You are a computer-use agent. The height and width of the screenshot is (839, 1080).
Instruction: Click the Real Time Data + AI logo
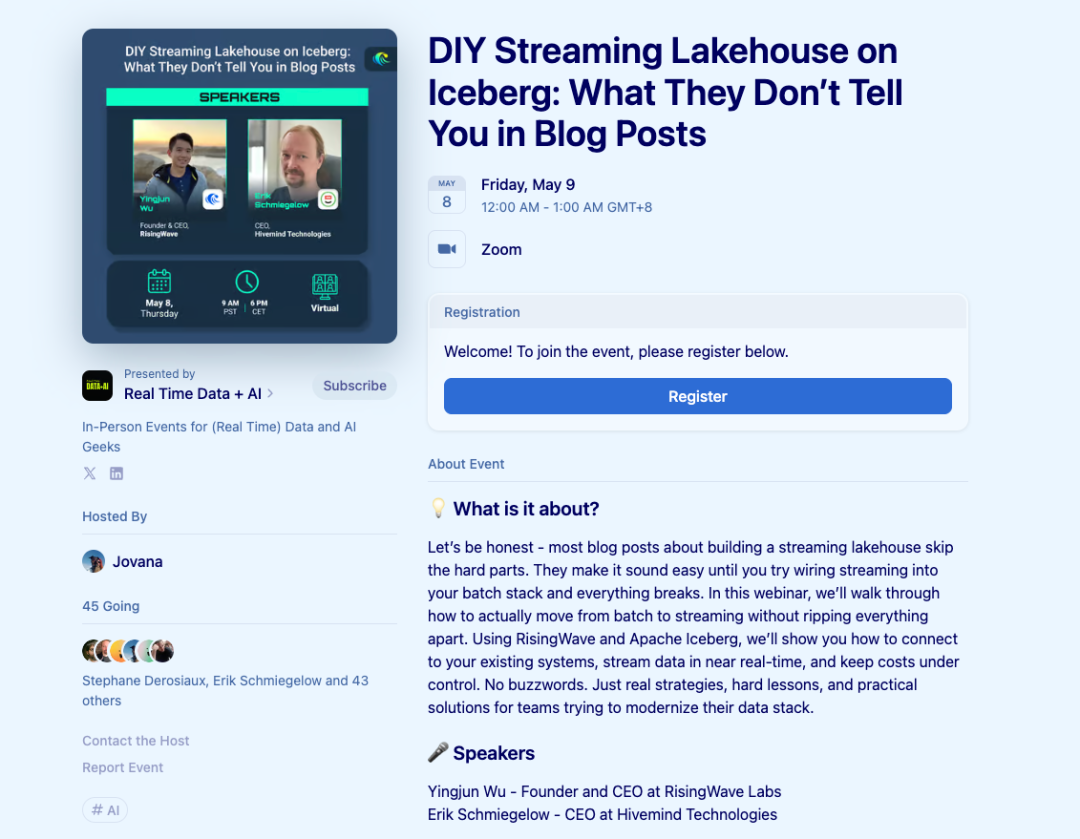point(97,386)
